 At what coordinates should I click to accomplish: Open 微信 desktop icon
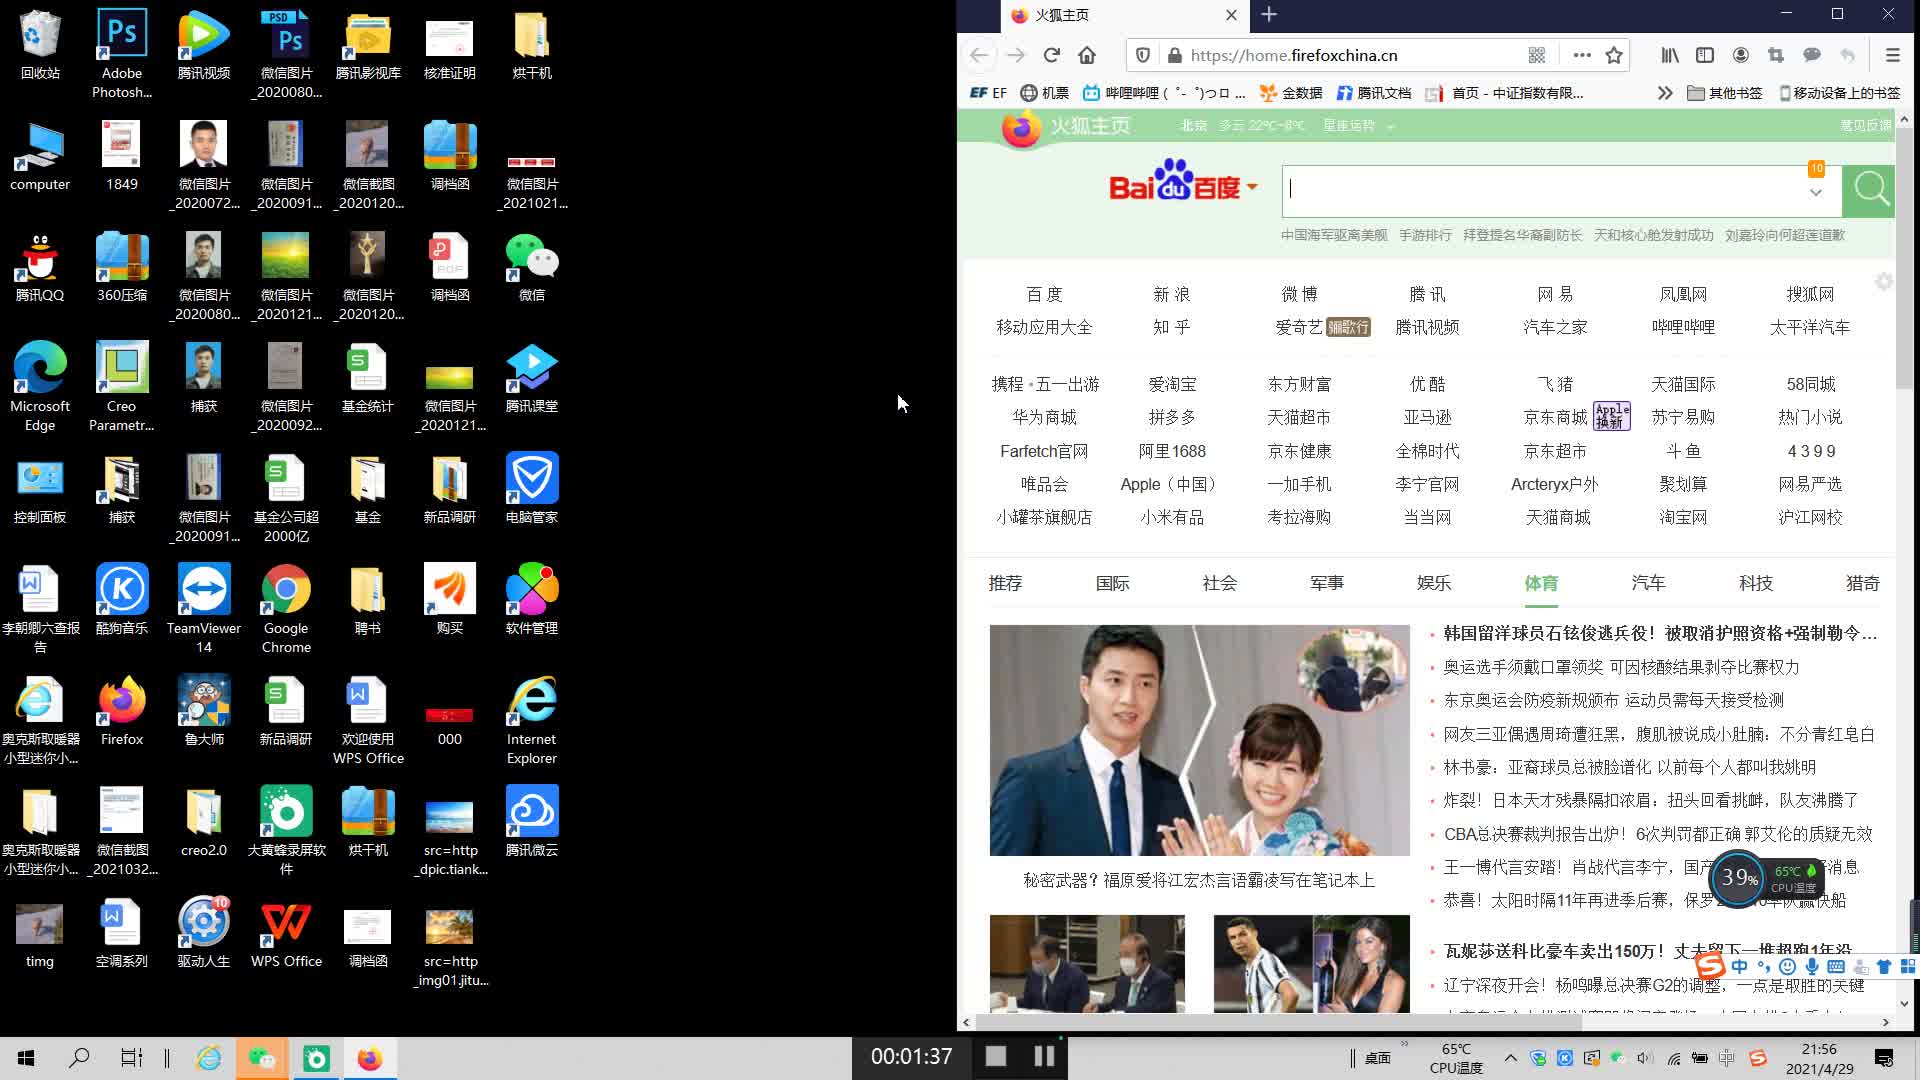[532, 267]
